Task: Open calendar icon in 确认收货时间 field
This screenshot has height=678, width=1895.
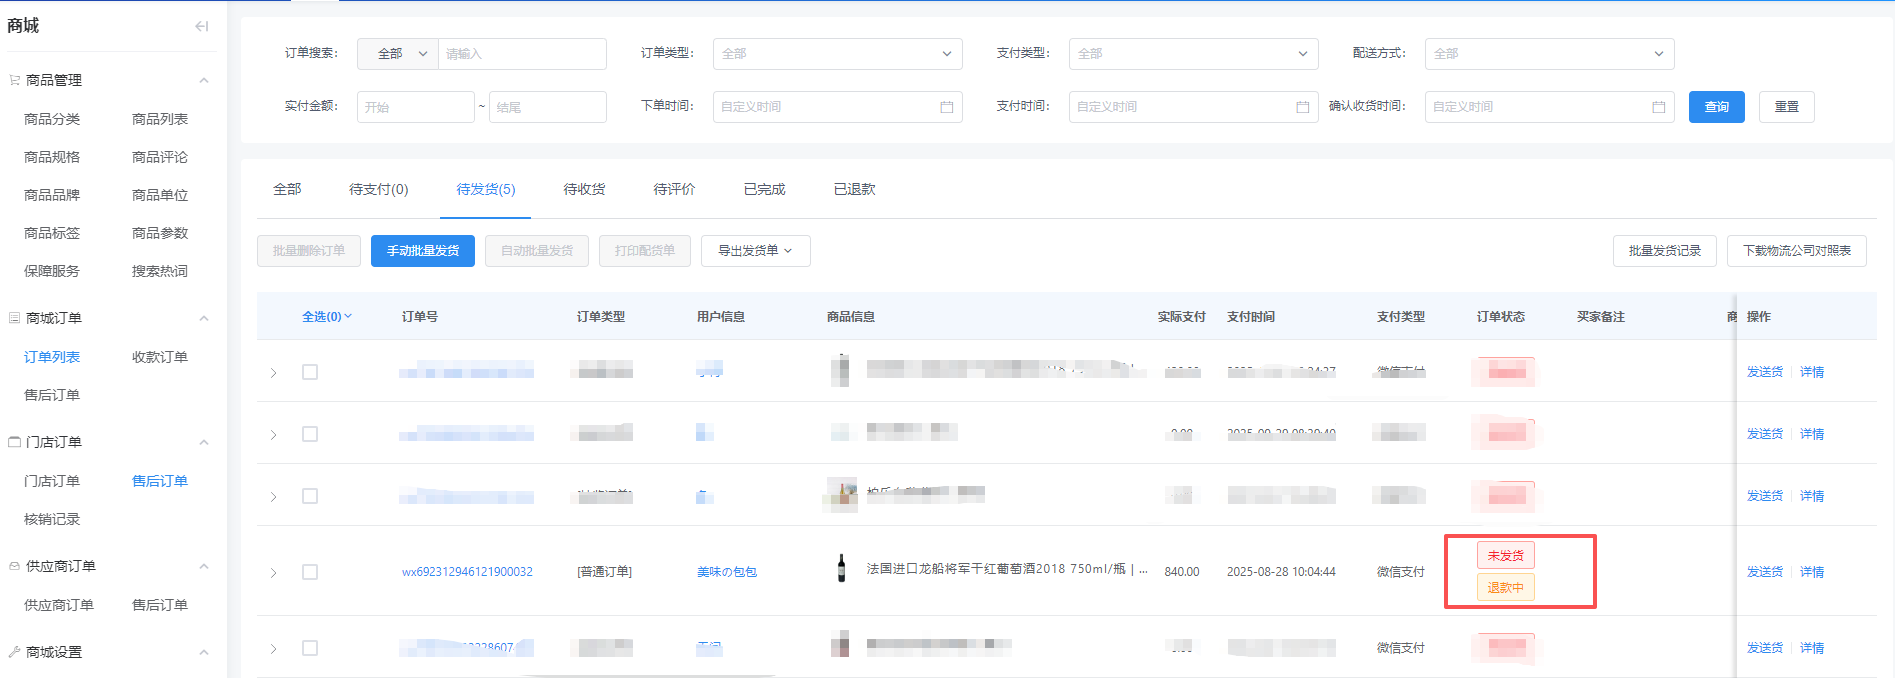Action: [1658, 107]
